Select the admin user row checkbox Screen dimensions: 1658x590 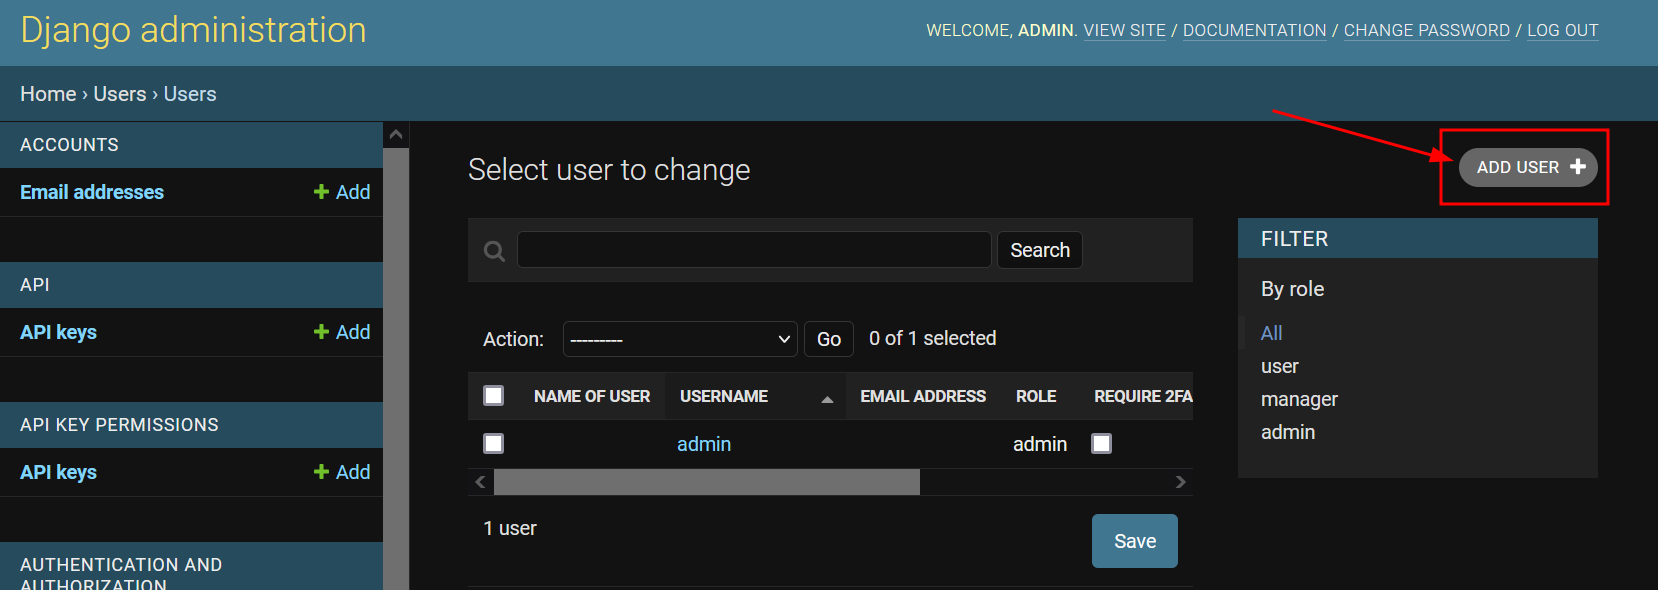point(494,443)
